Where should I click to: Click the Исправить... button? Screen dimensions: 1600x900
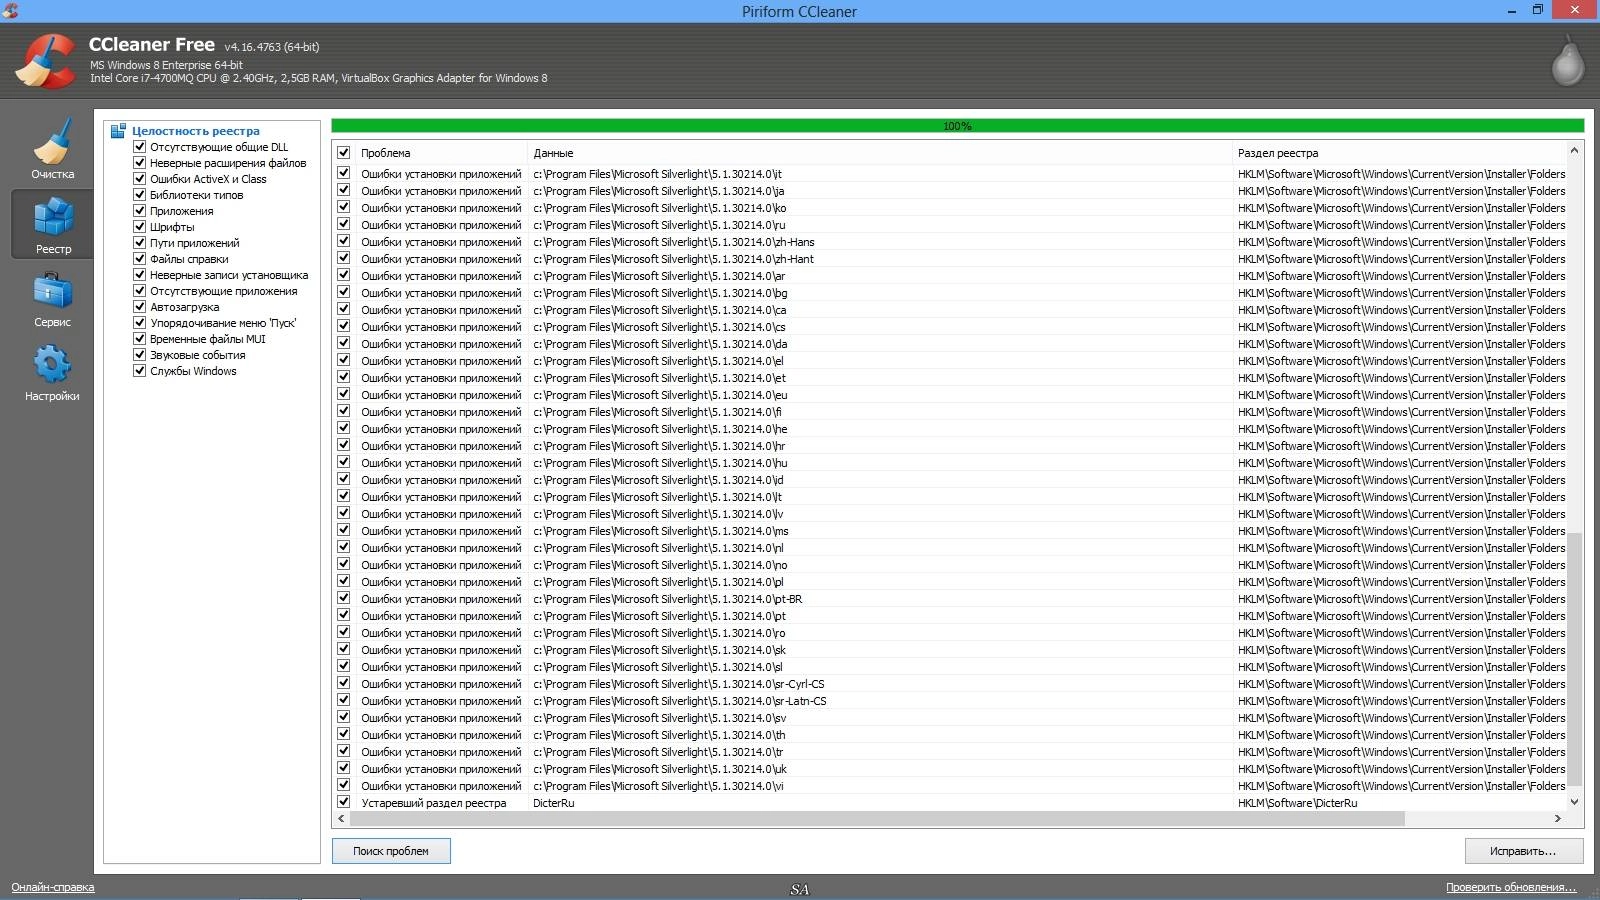[x=1523, y=851]
